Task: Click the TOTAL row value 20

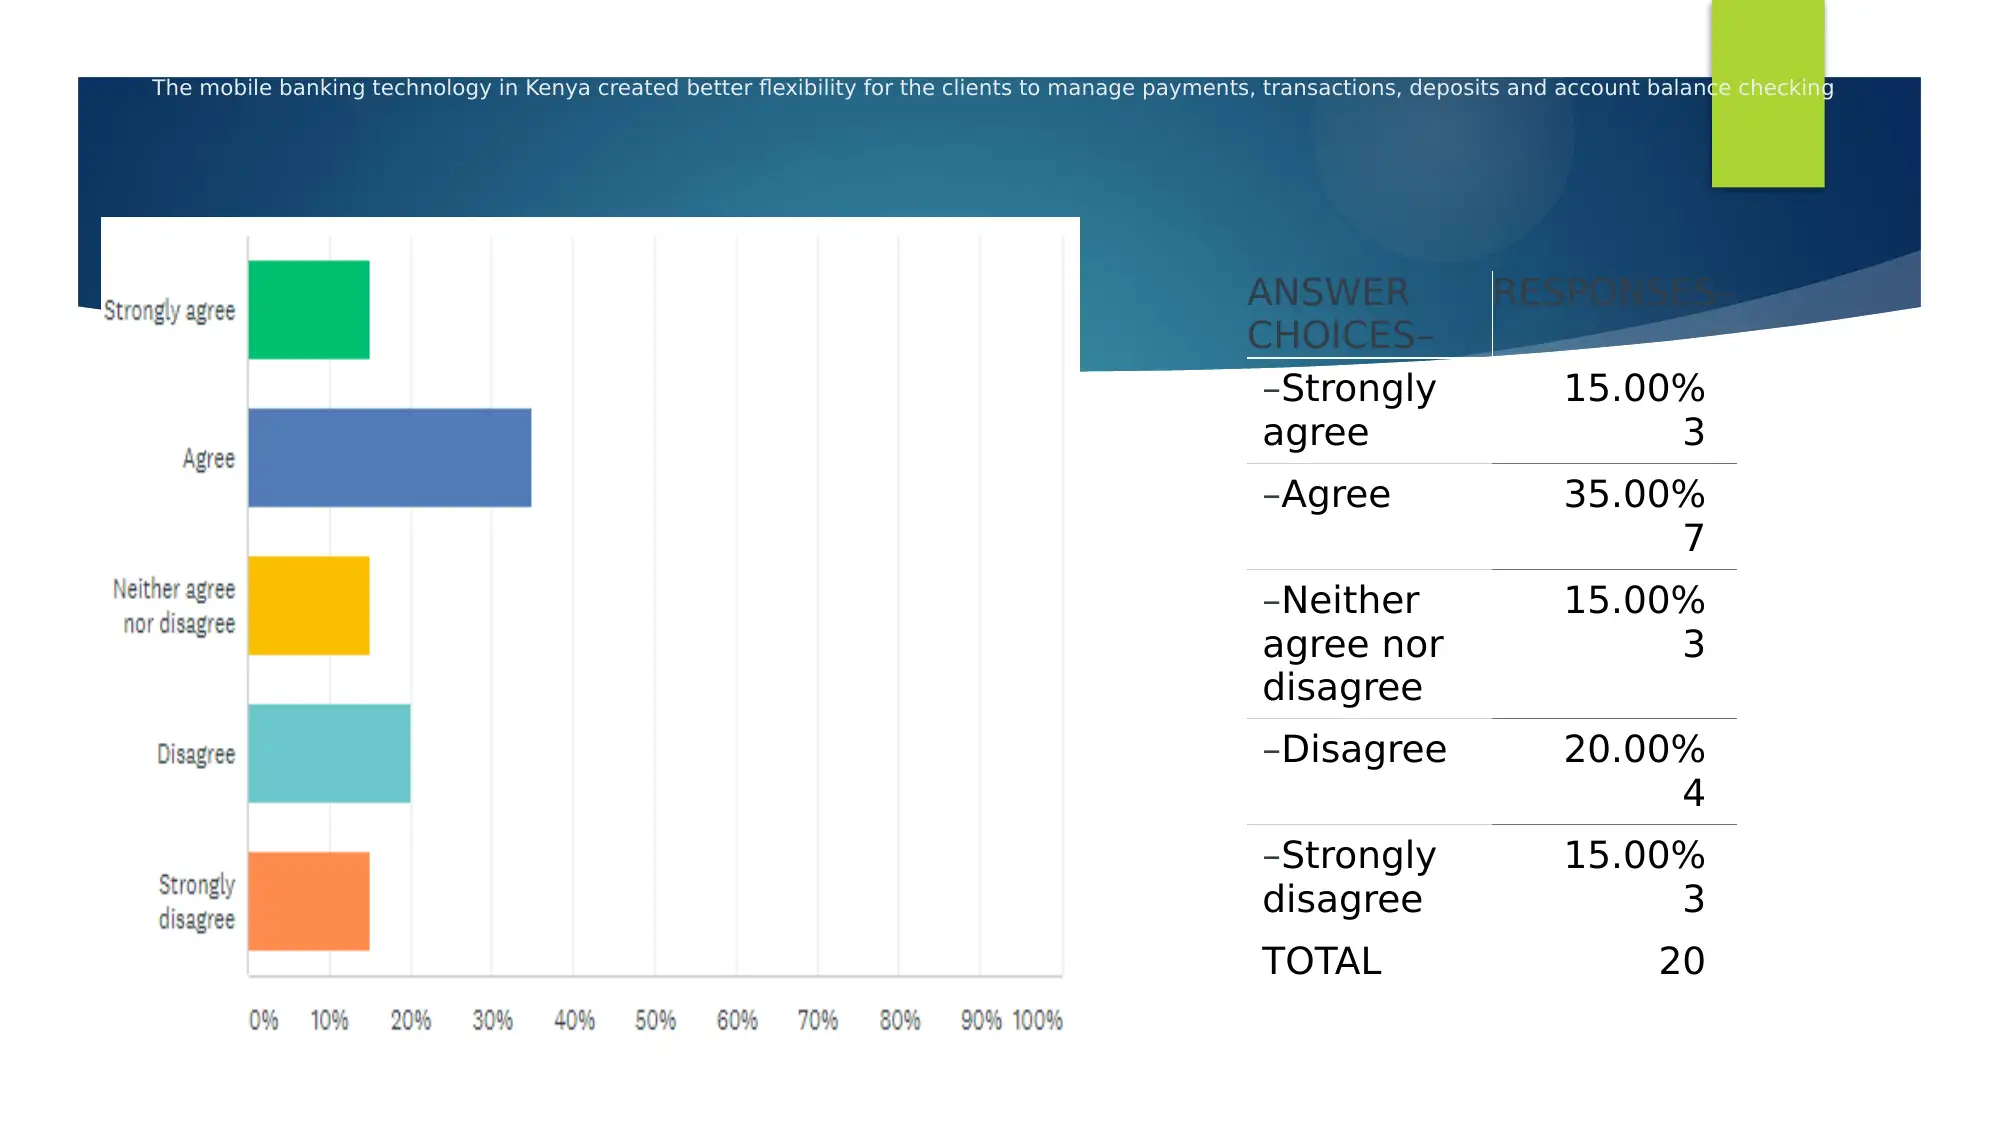Action: tap(1682, 959)
